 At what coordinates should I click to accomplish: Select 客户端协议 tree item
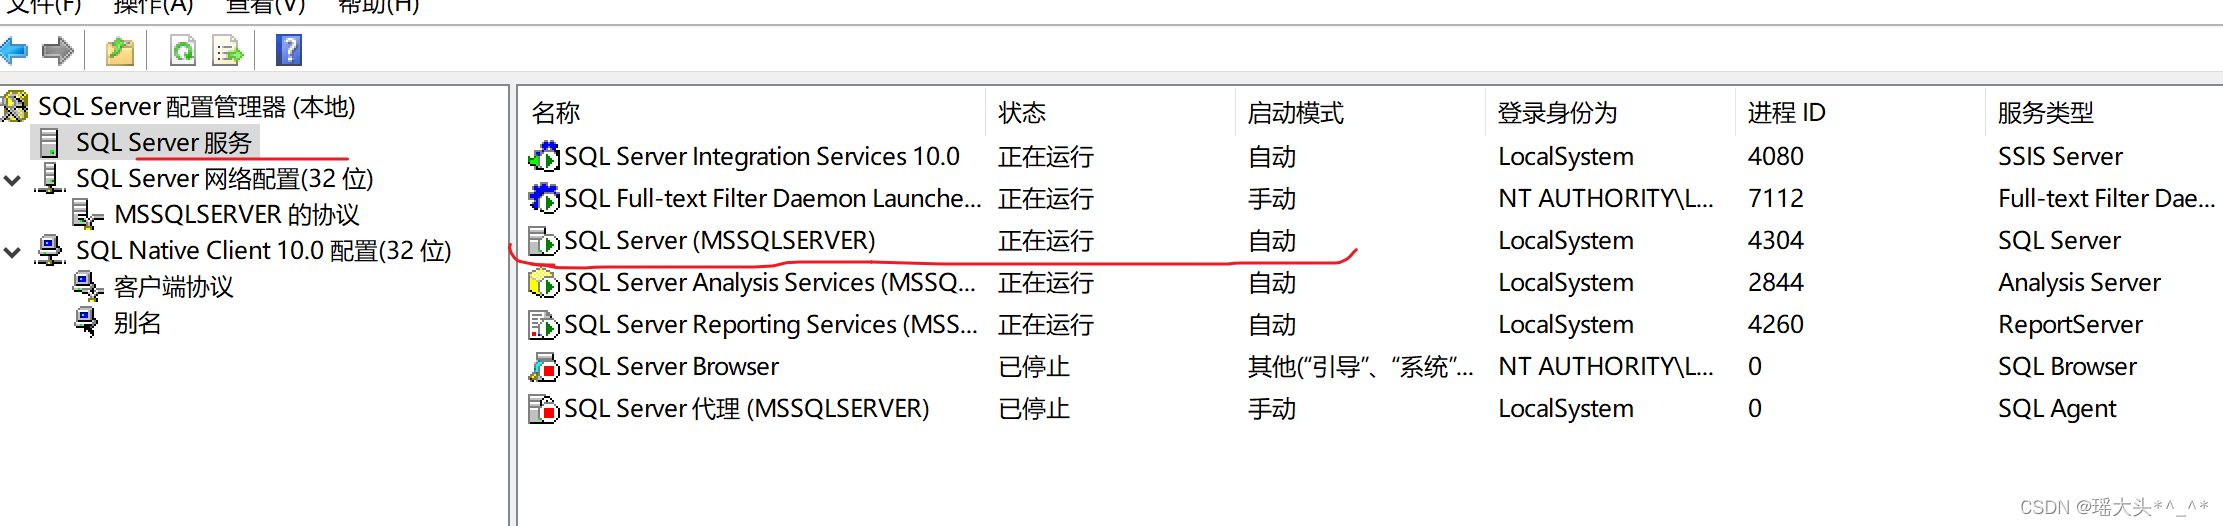point(174,286)
